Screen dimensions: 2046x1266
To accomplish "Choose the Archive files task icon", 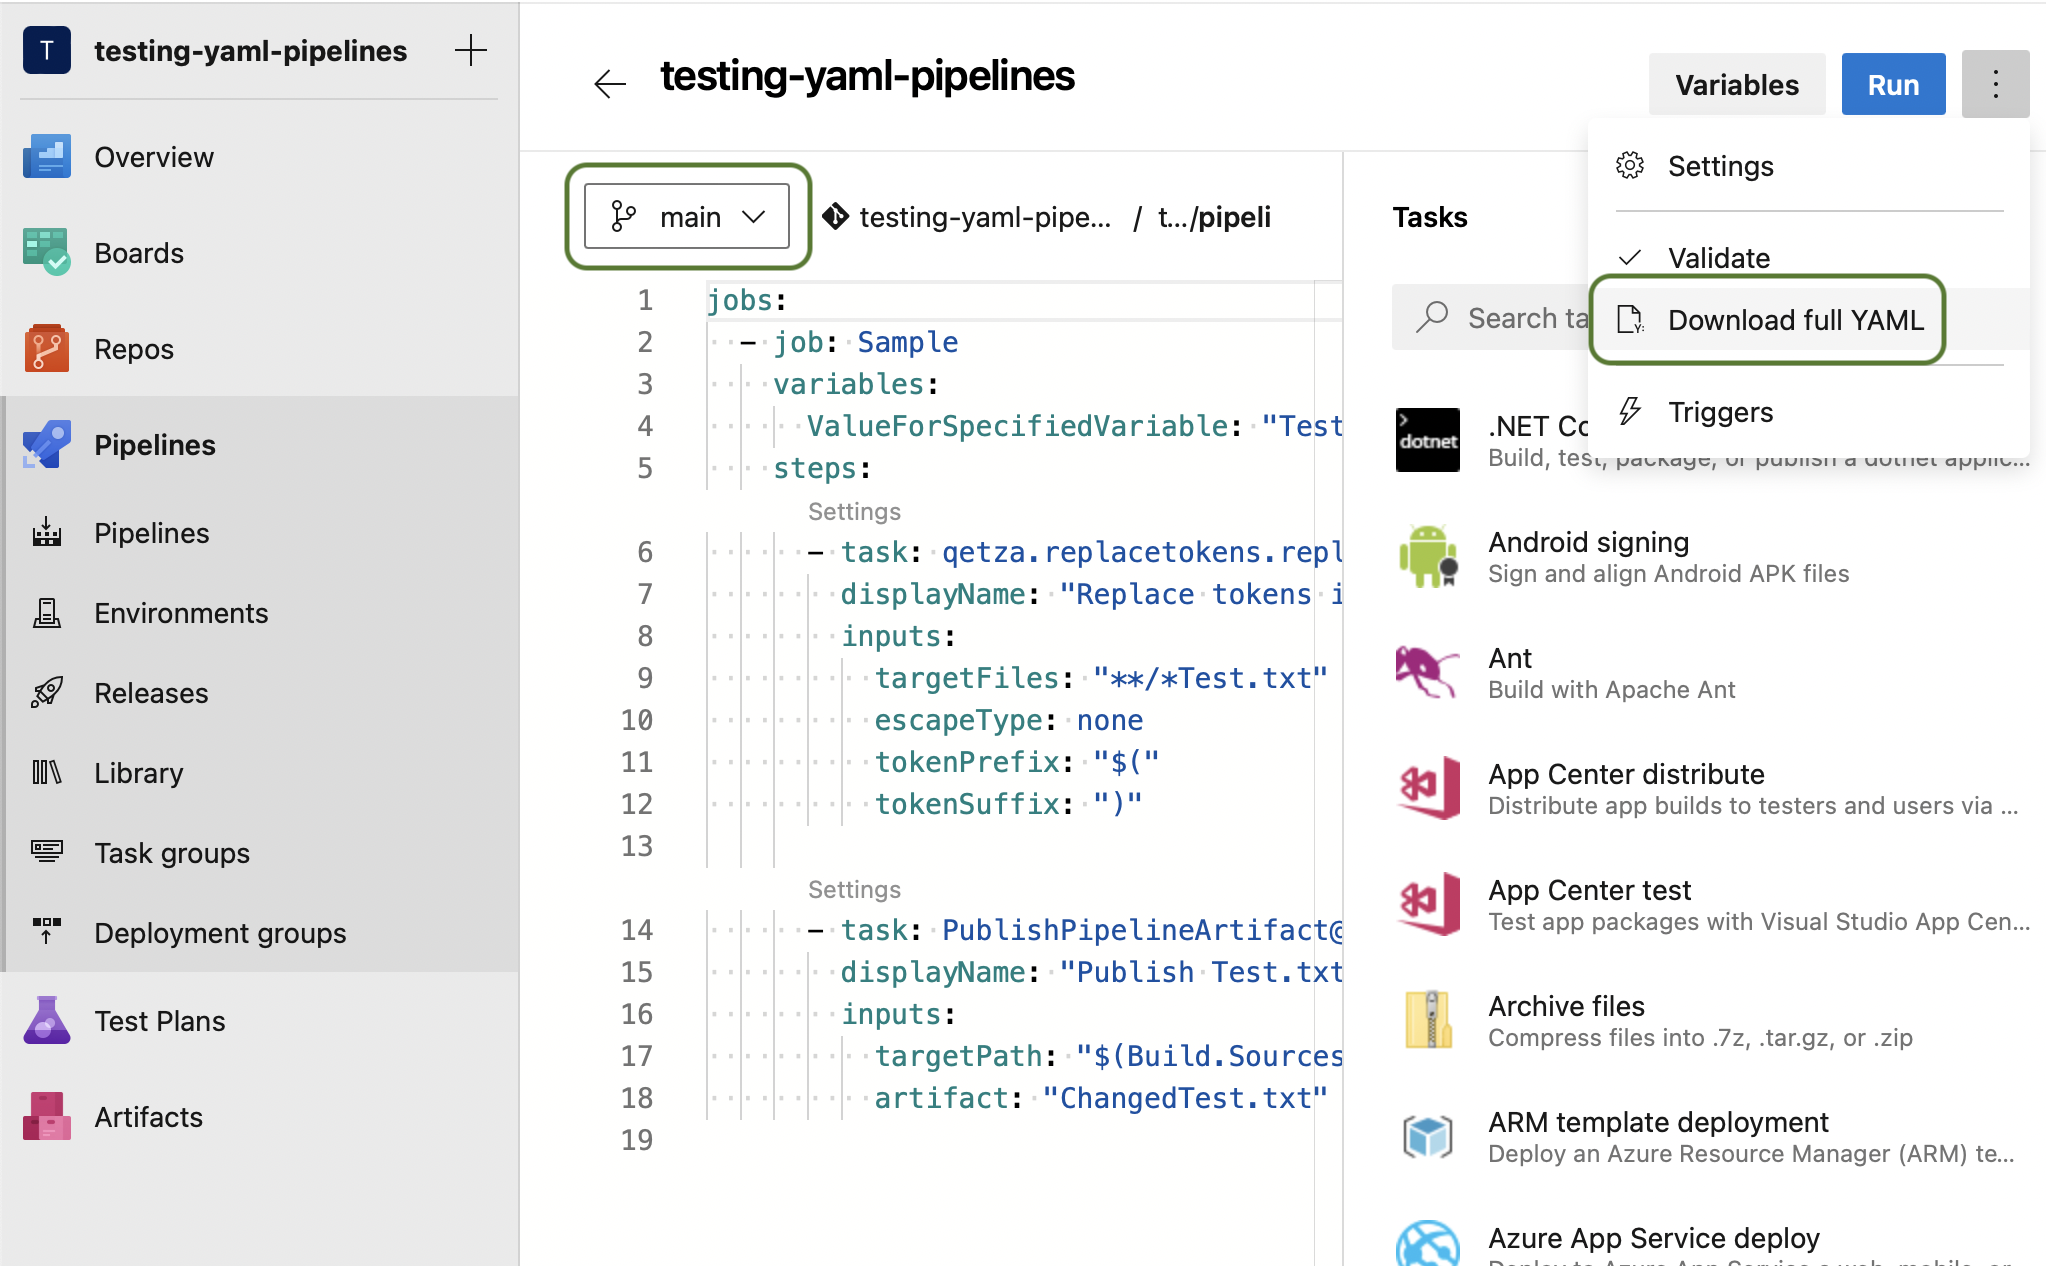I will coord(1427,1021).
